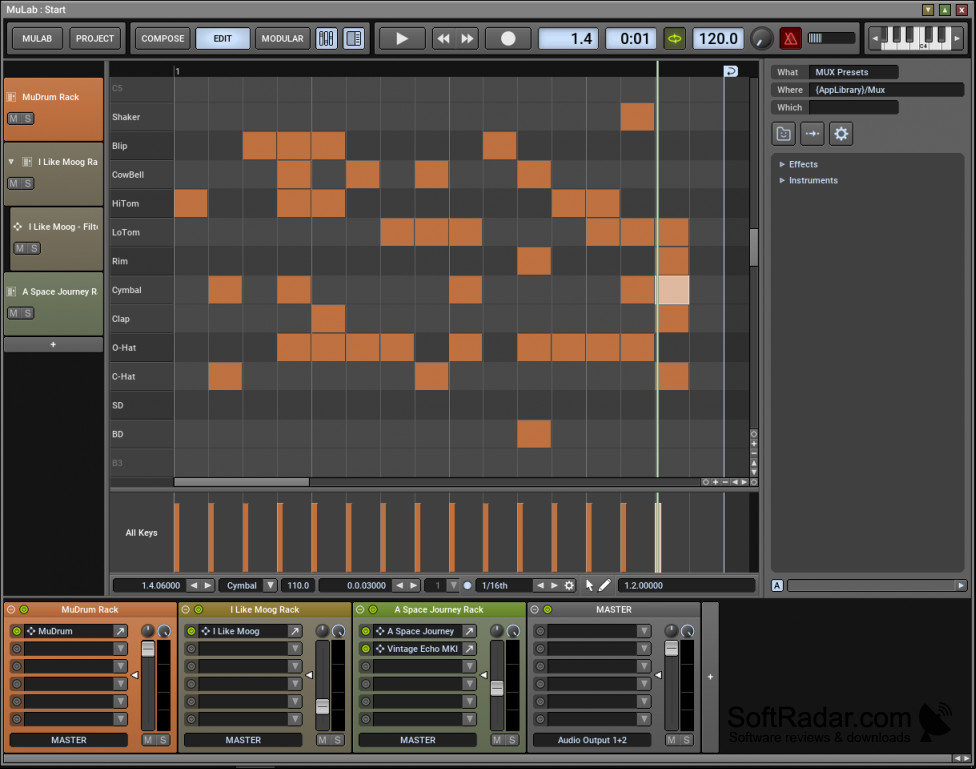This screenshot has width=976, height=769.
Task: Open the PROJECT menu
Action: pyautogui.click(x=95, y=39)
